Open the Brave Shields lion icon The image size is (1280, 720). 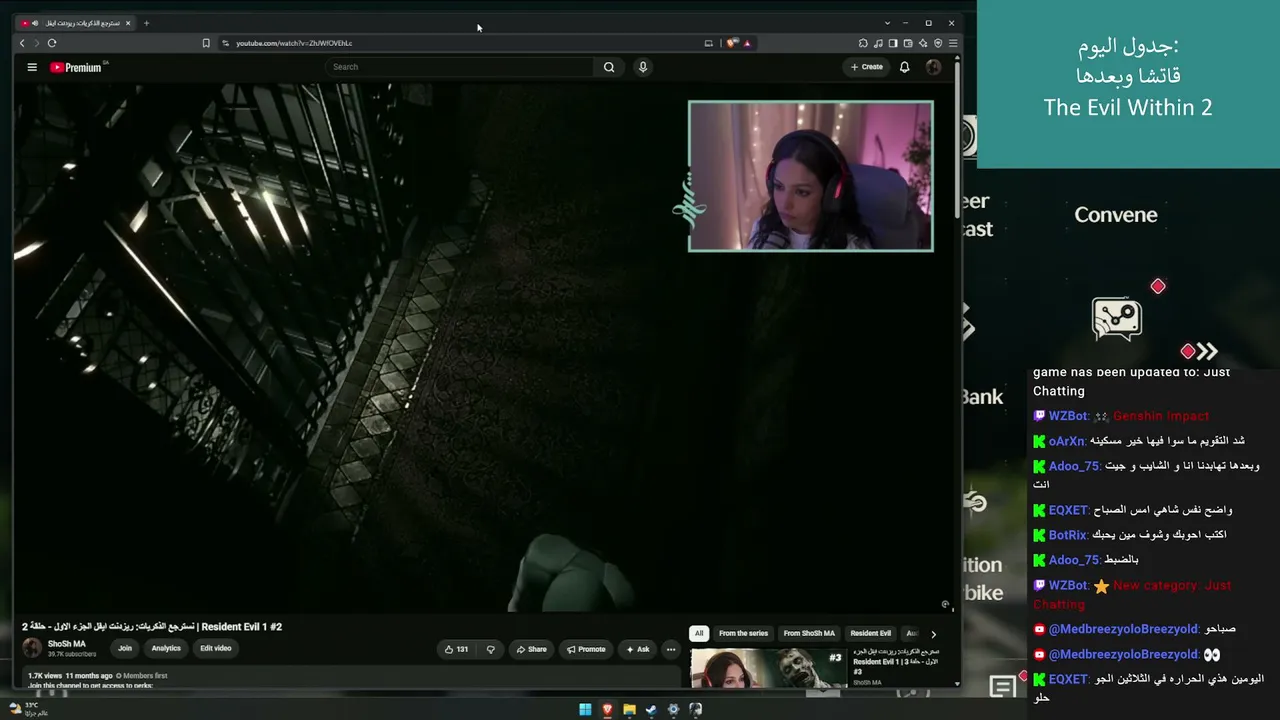point(732,43)
